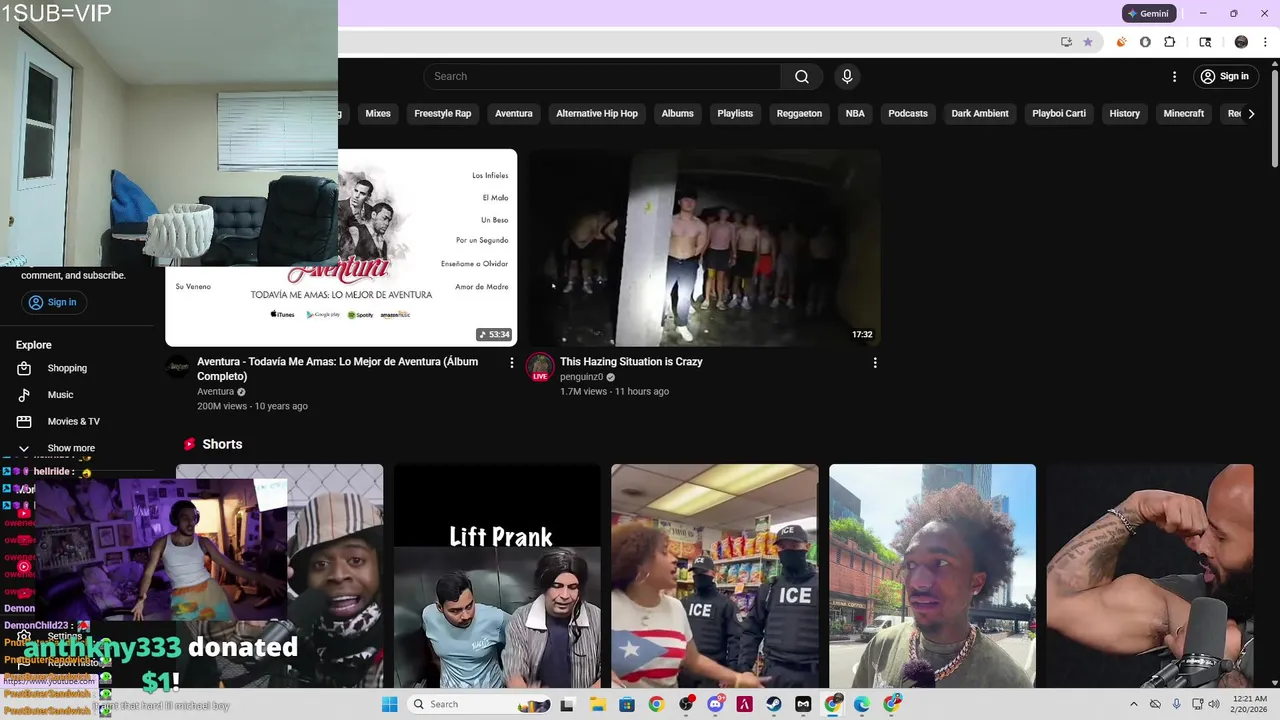Open Chrome's three-dot menu

tap(1265, 42)
